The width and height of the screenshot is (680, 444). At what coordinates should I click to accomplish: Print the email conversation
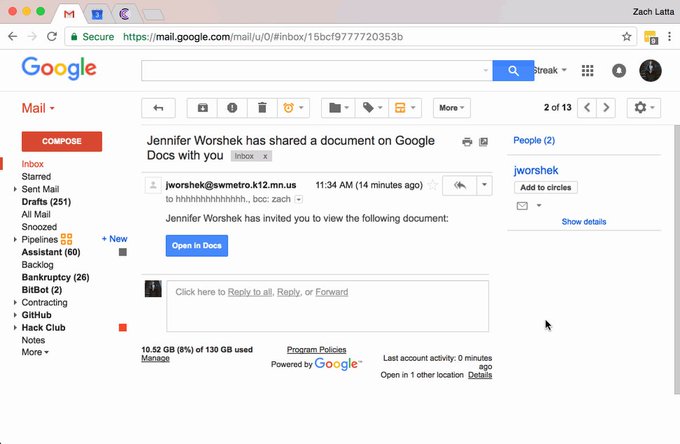click(x=467, y=142)
